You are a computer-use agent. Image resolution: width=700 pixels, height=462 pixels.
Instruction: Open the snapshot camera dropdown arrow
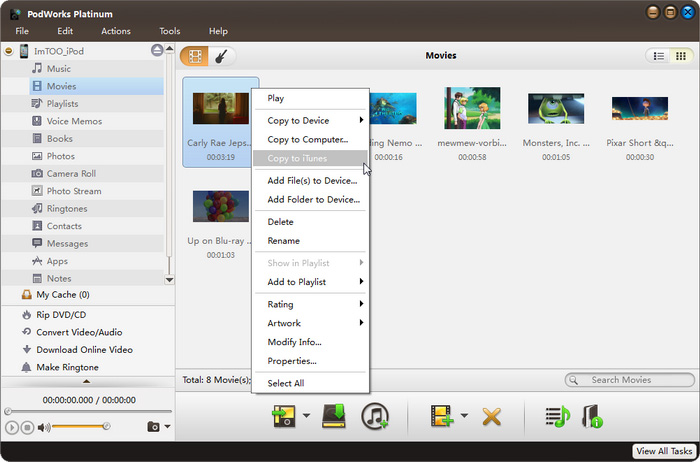(x=167, y=427)
